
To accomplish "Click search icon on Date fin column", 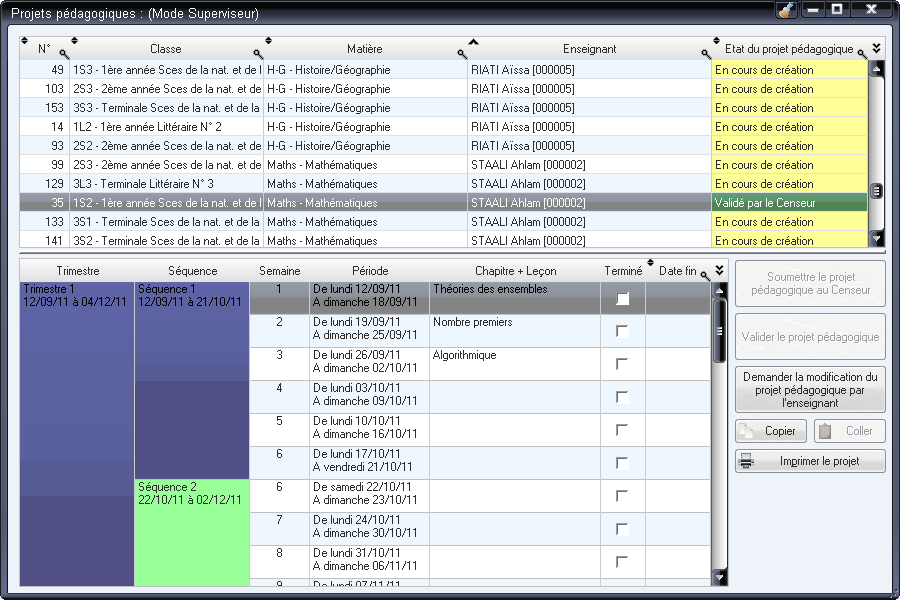I will (x=705, y=276).
